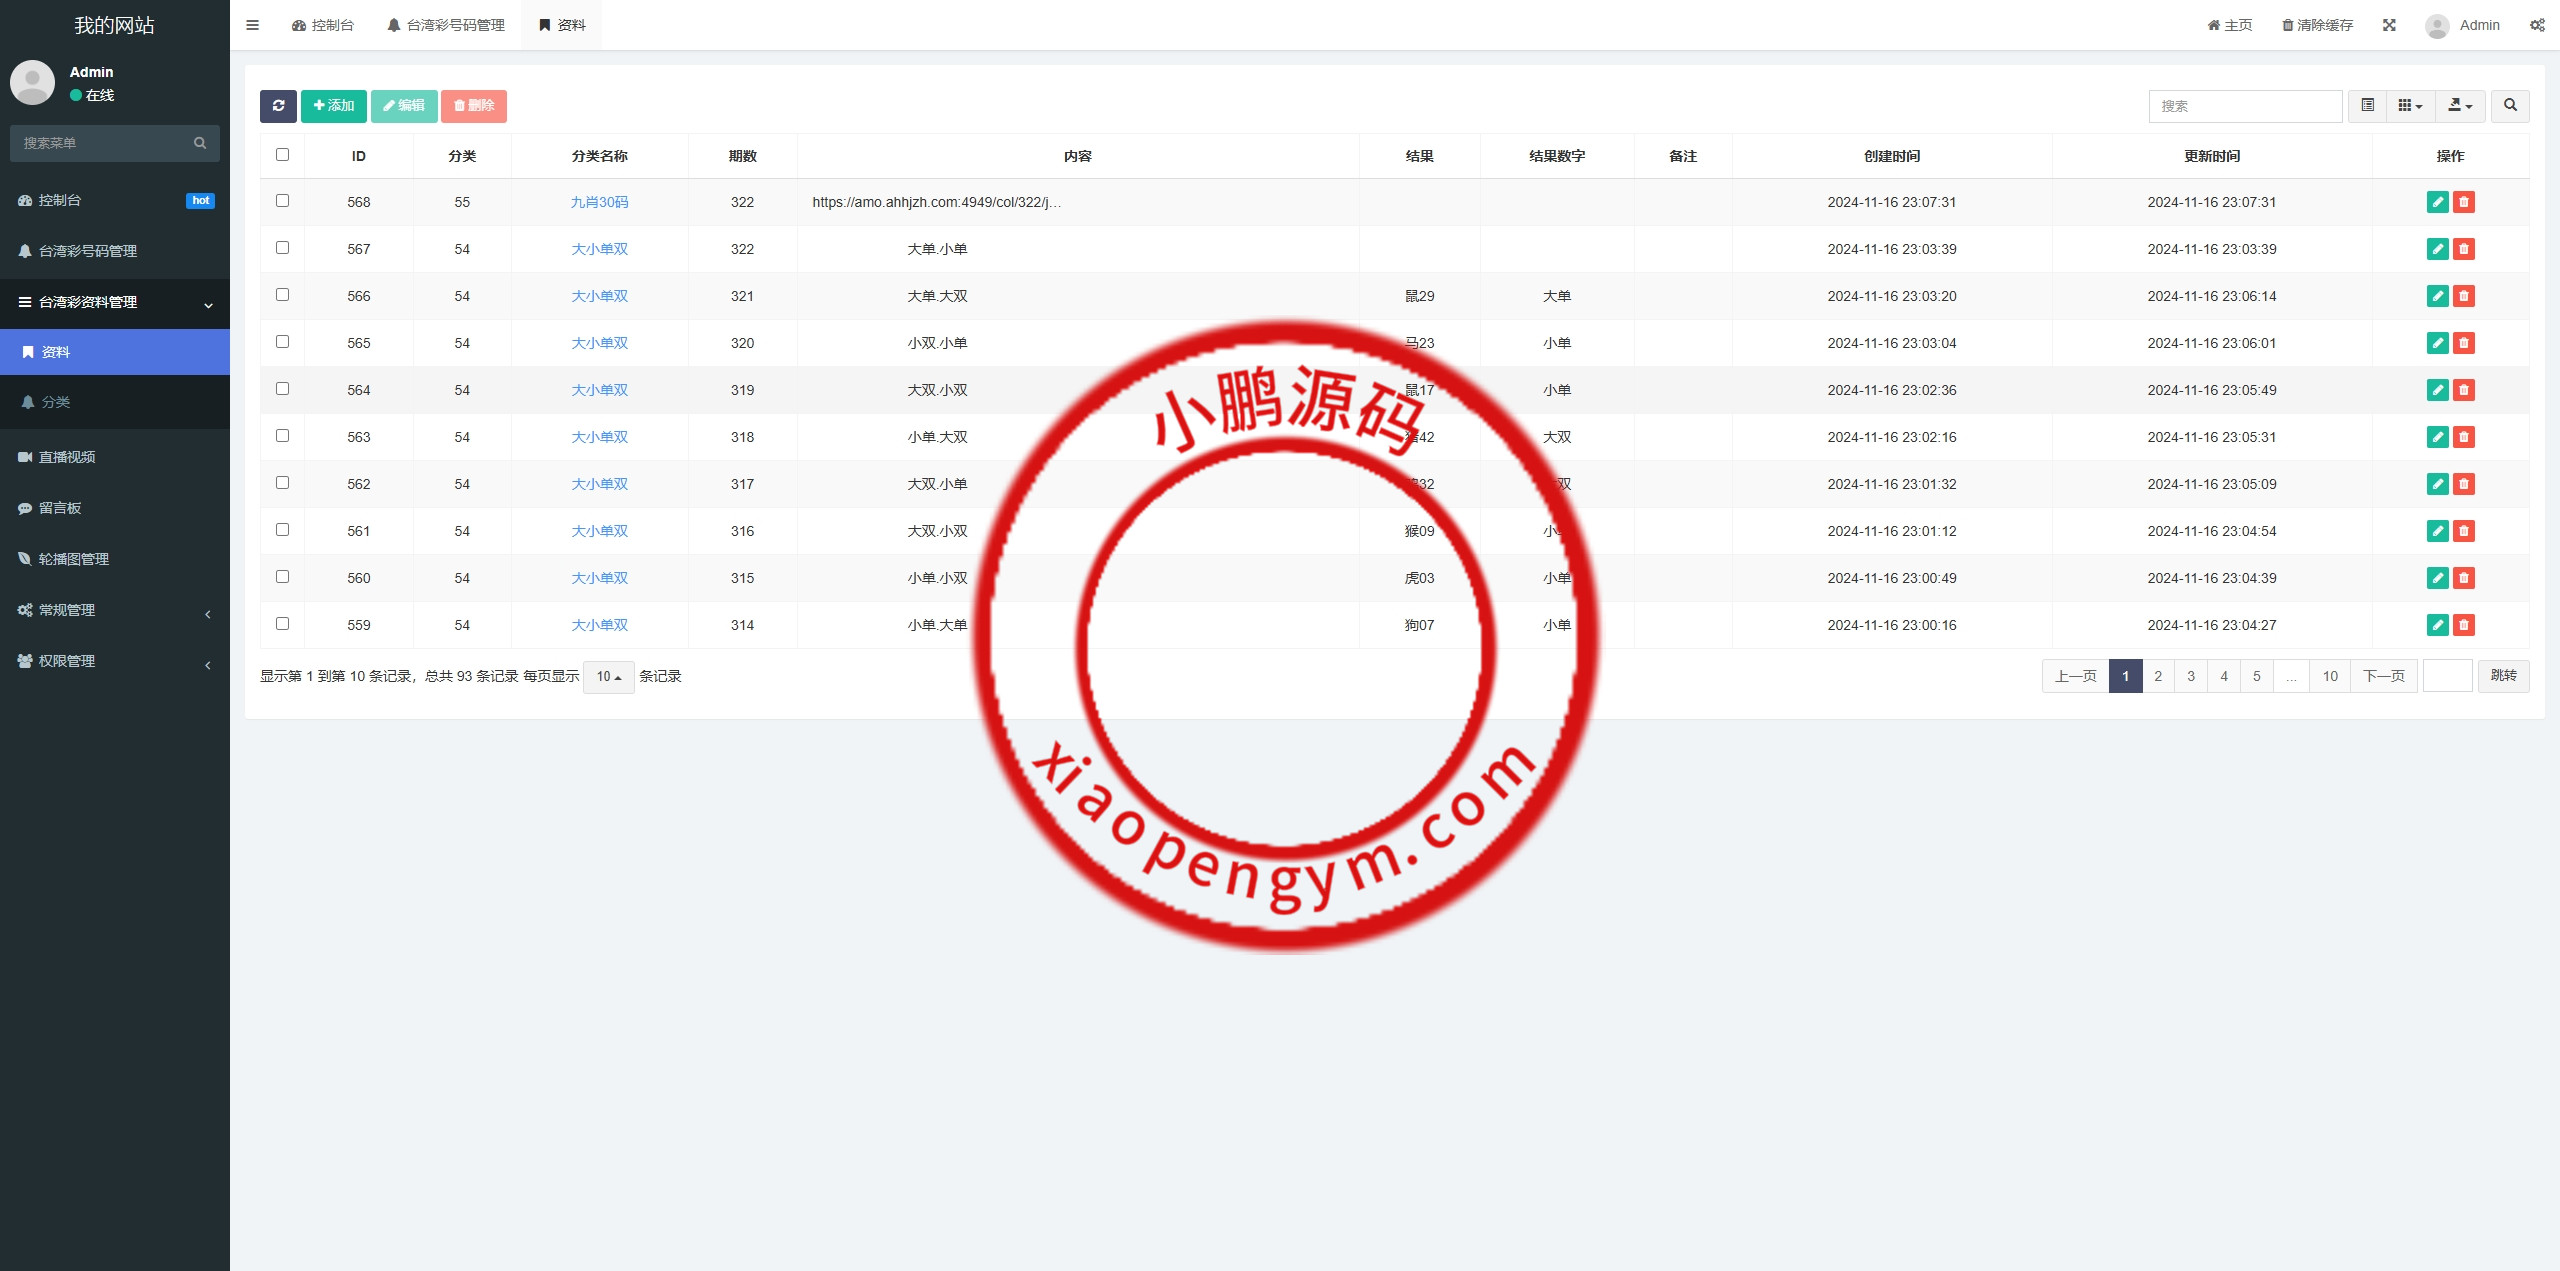Screen dimensions: 2560x1271
Task: Open 轮播图管理 in the sidebar
Action: pos(115,559)
